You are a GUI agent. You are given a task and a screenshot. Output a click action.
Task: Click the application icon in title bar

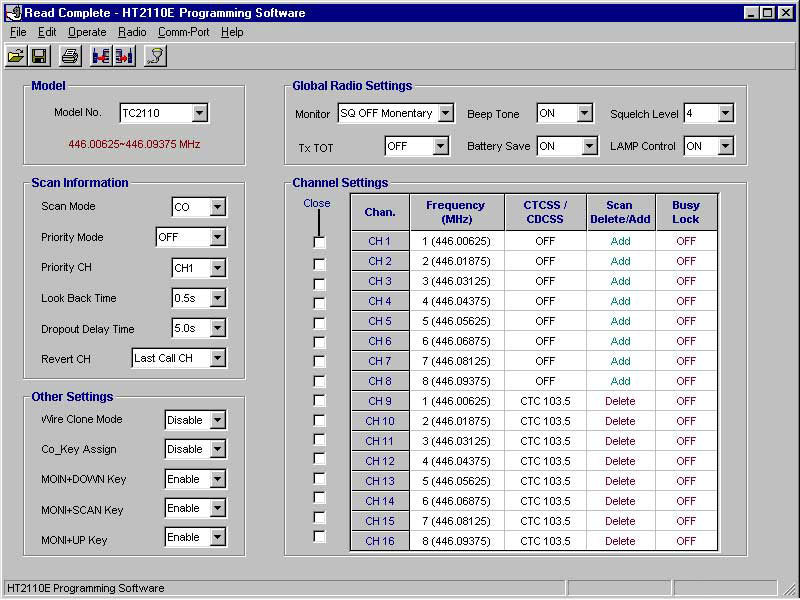click(x=12, y=13)
